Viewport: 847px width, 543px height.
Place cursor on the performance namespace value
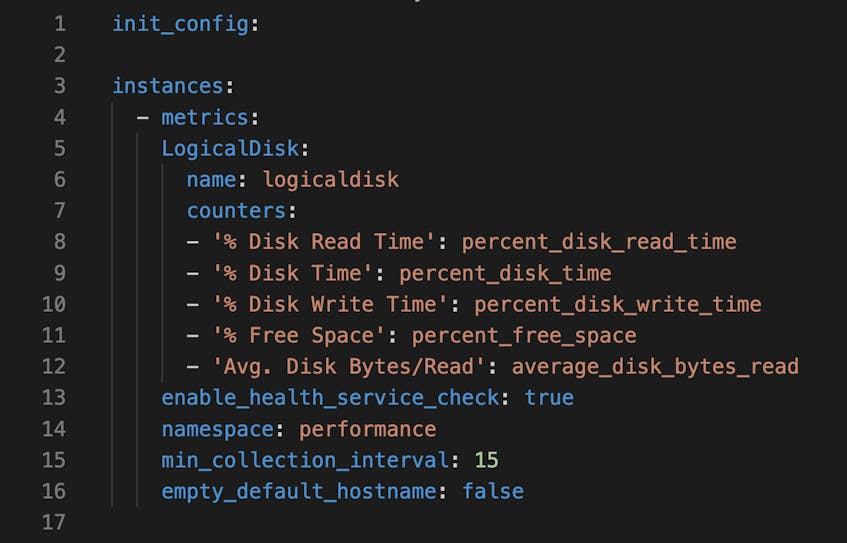(368, 429)
